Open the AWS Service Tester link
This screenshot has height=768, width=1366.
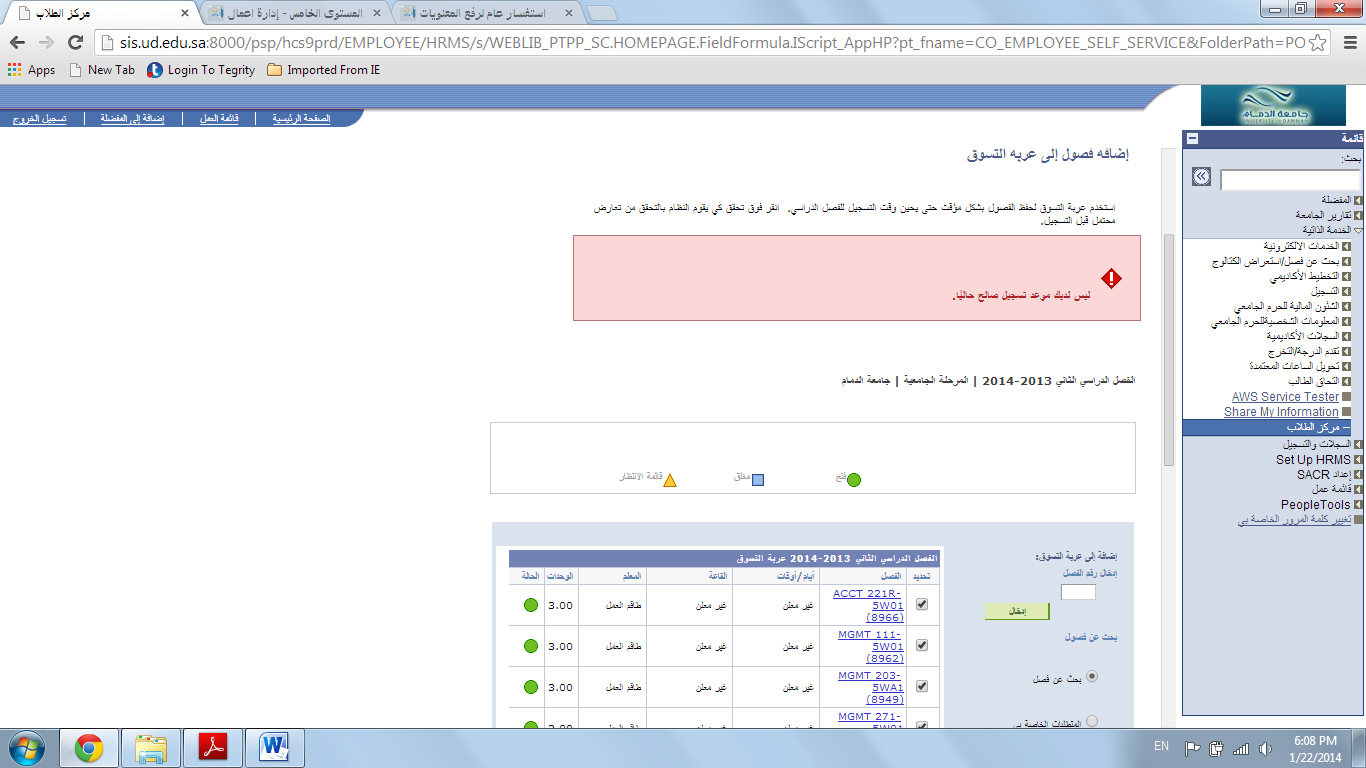click(1285, 397)
